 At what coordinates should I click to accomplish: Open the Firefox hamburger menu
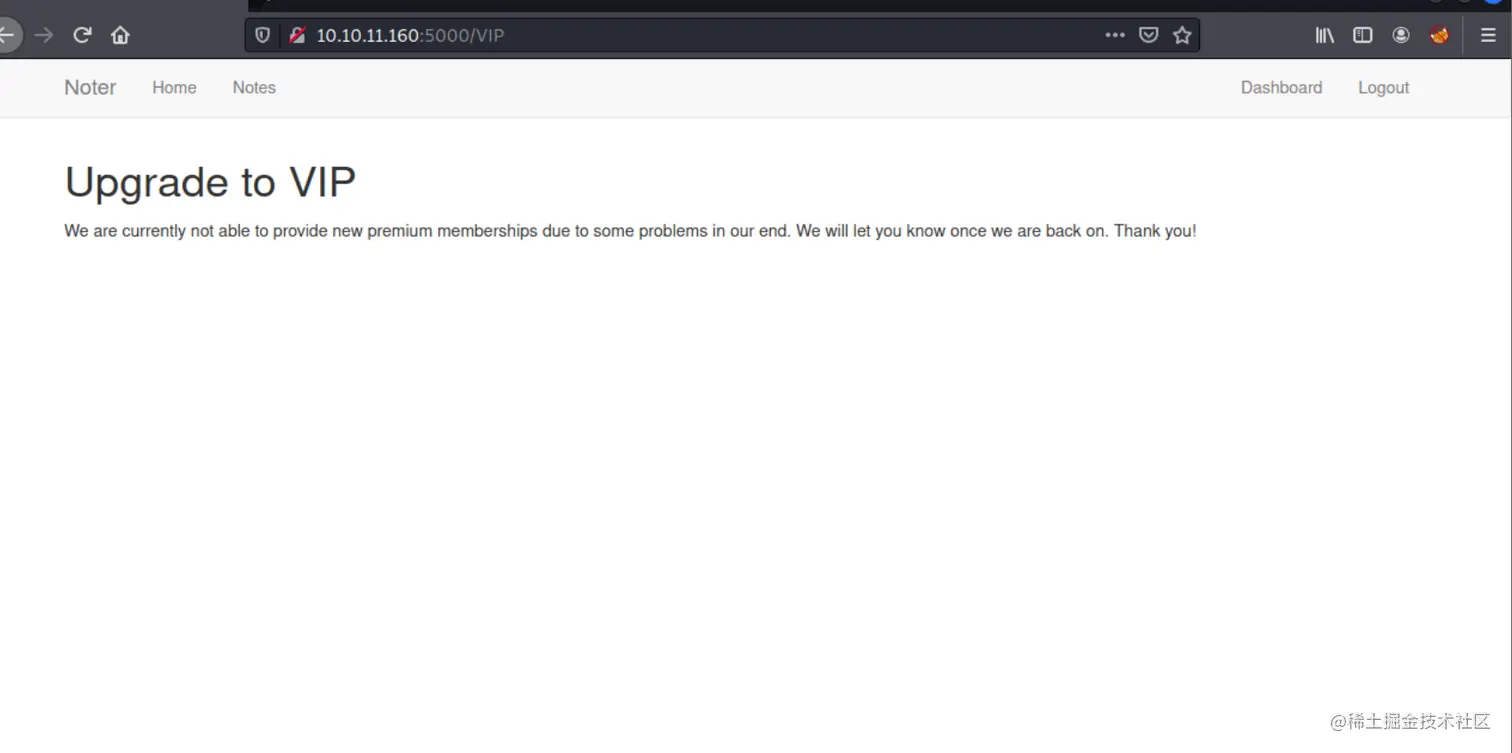tap(1487, 34)
